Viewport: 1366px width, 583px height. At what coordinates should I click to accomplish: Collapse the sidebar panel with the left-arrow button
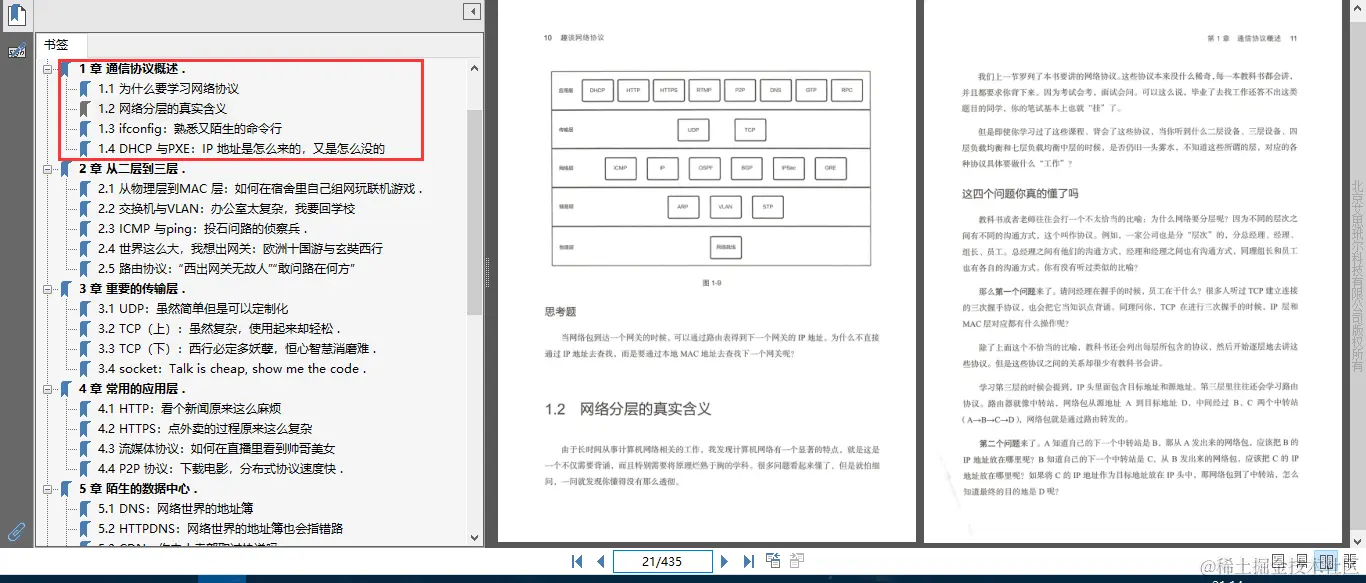471,10
